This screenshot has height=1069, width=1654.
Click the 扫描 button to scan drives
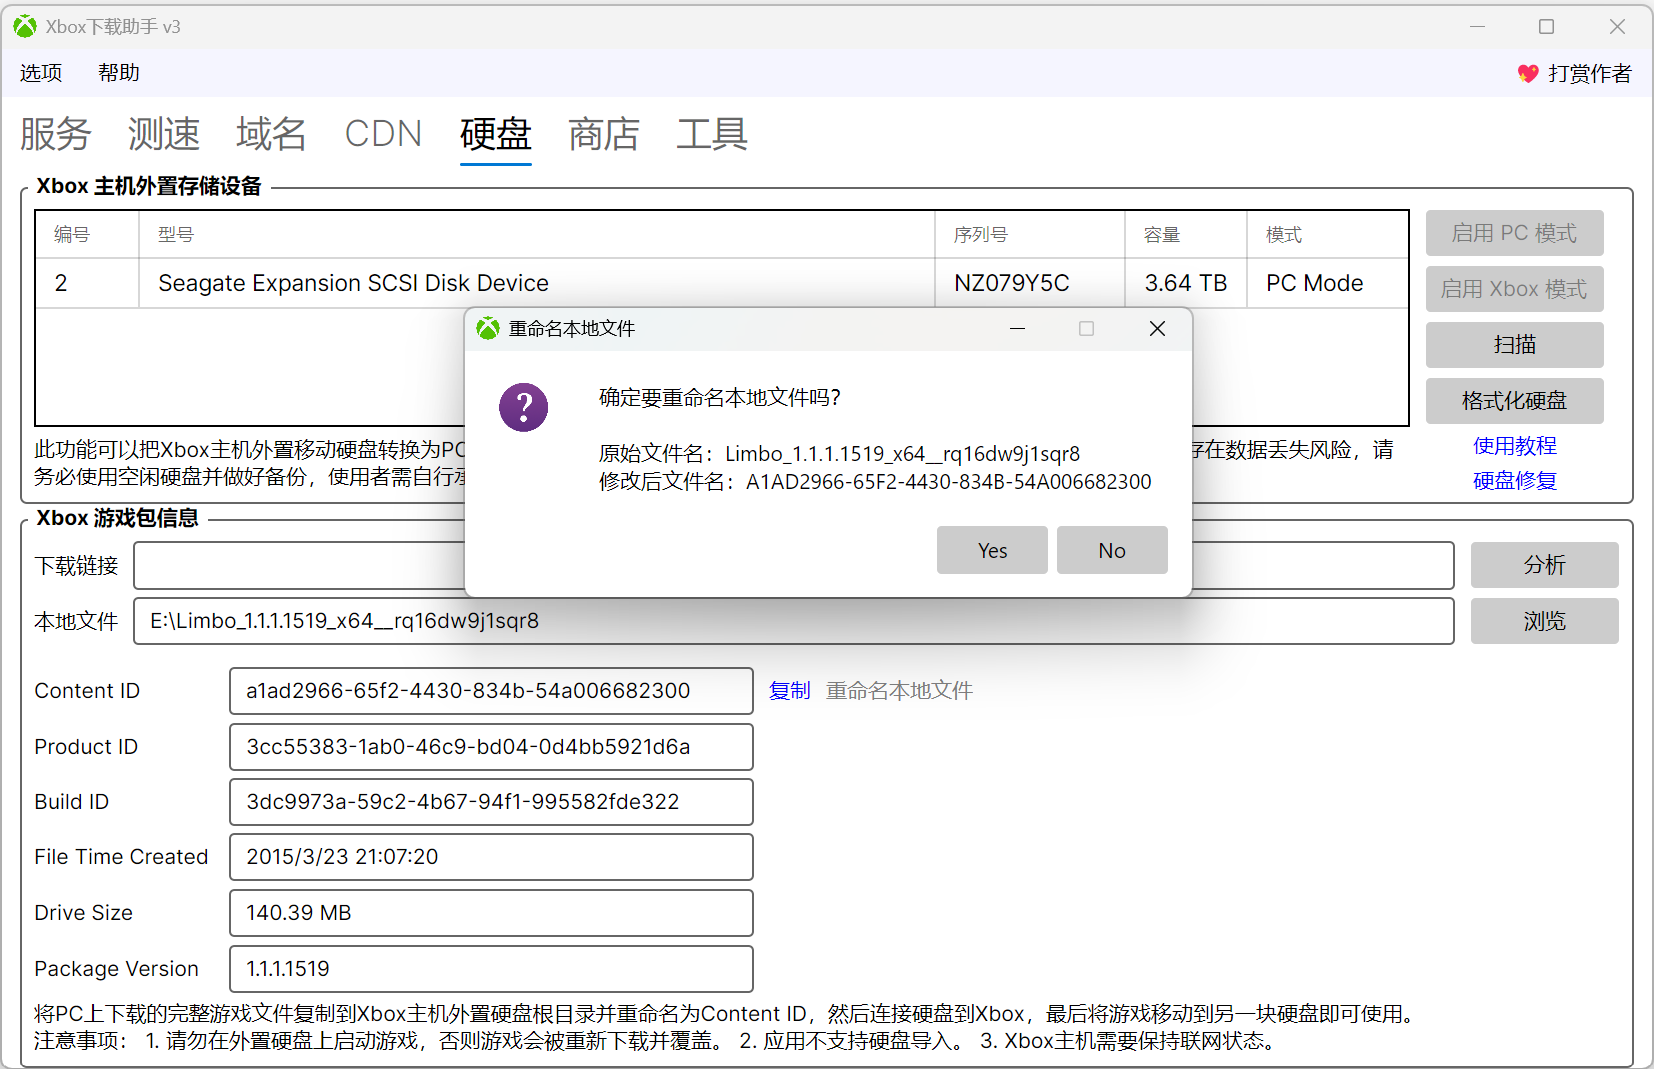(1514, 345)
